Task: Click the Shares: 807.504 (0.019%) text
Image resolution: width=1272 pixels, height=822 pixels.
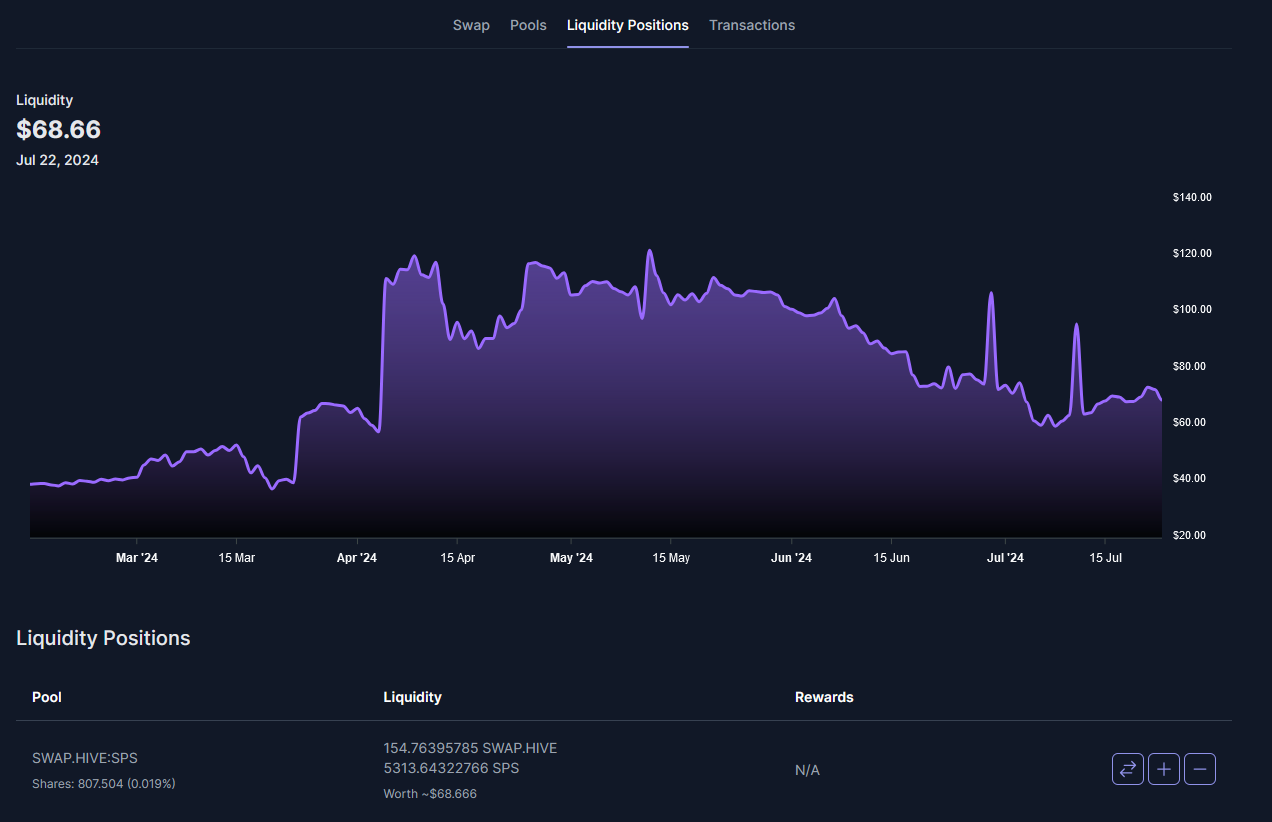Action: pos(104,783)
